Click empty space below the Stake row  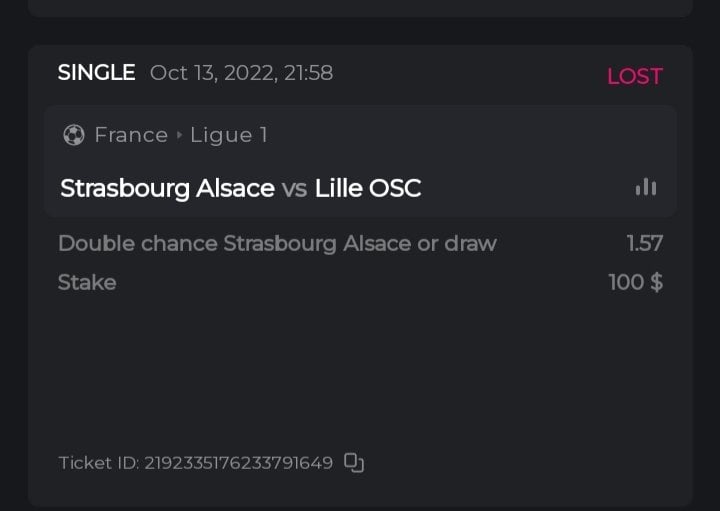click(x=360, y=370)
